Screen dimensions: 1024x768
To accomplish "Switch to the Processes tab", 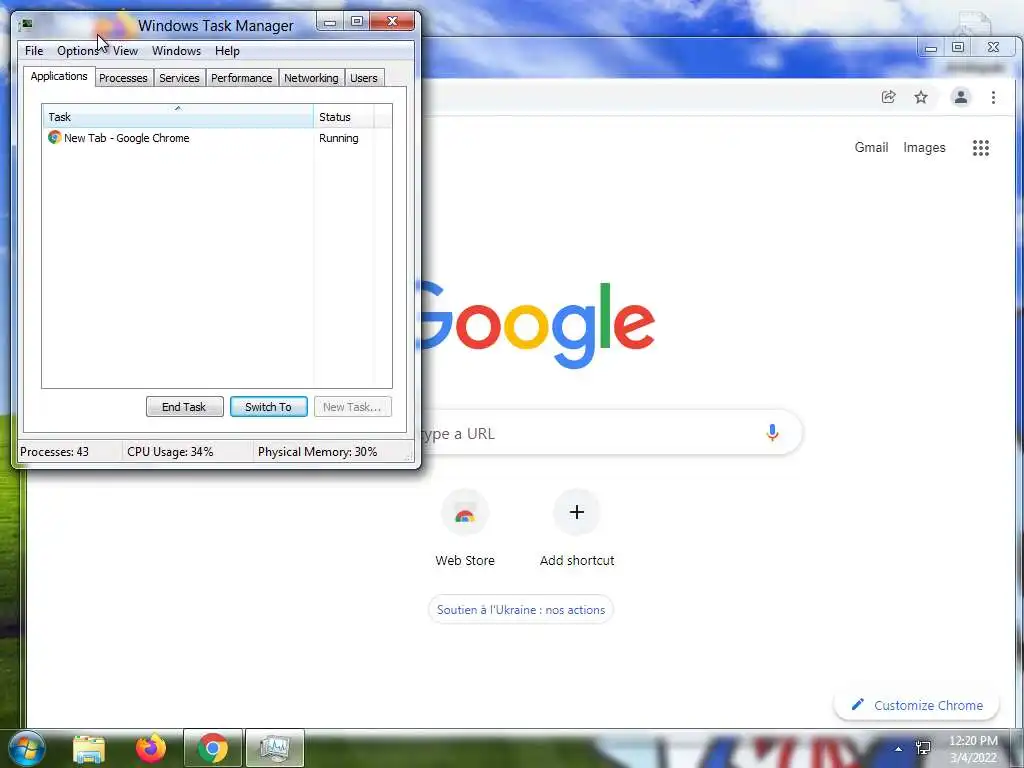I will (x=123, y=78).
